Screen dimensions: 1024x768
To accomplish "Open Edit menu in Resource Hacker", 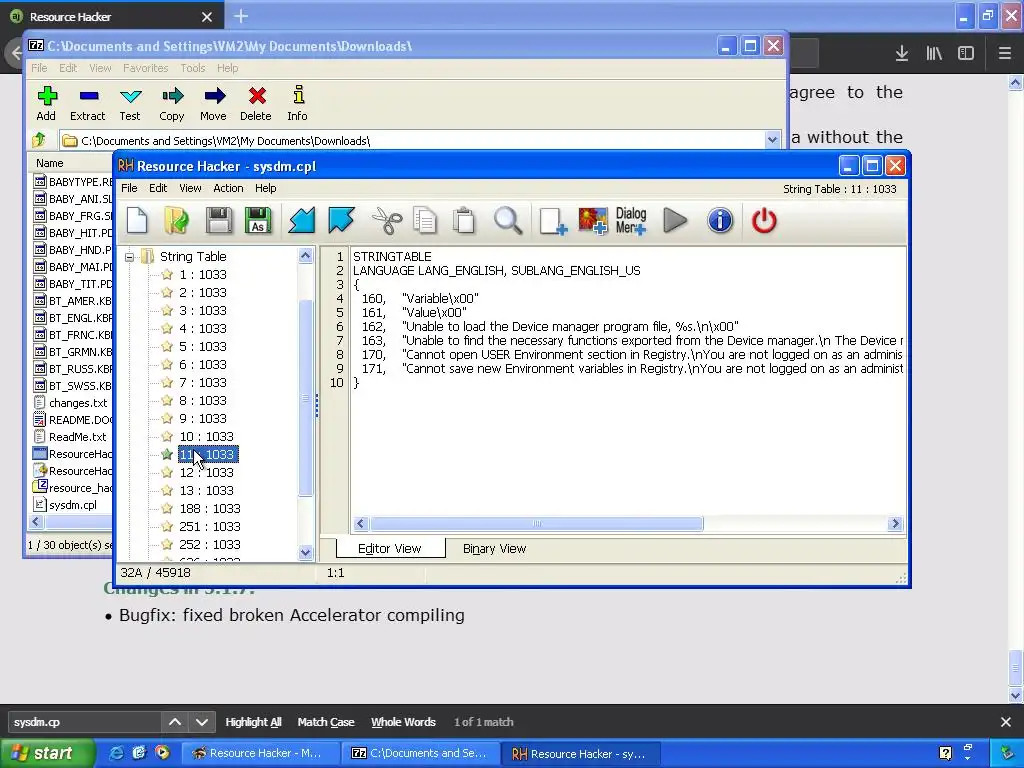I will (x=158, y=188).
